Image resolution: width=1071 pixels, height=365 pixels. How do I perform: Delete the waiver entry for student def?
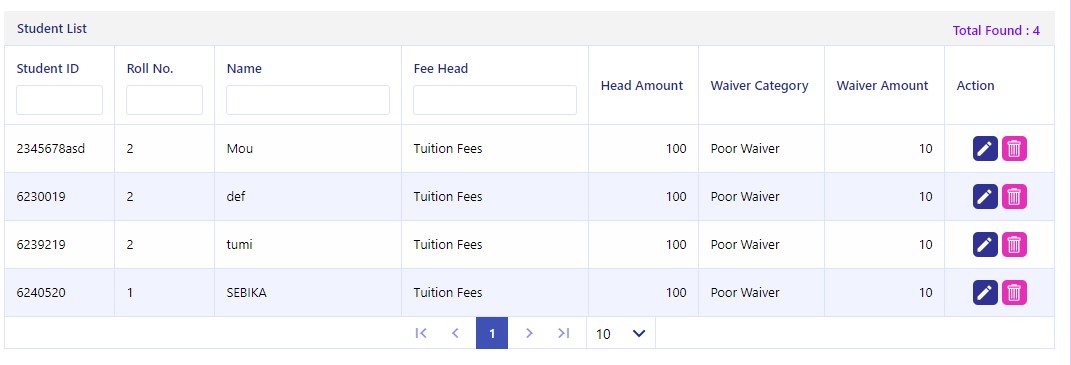pos(1014,197)
